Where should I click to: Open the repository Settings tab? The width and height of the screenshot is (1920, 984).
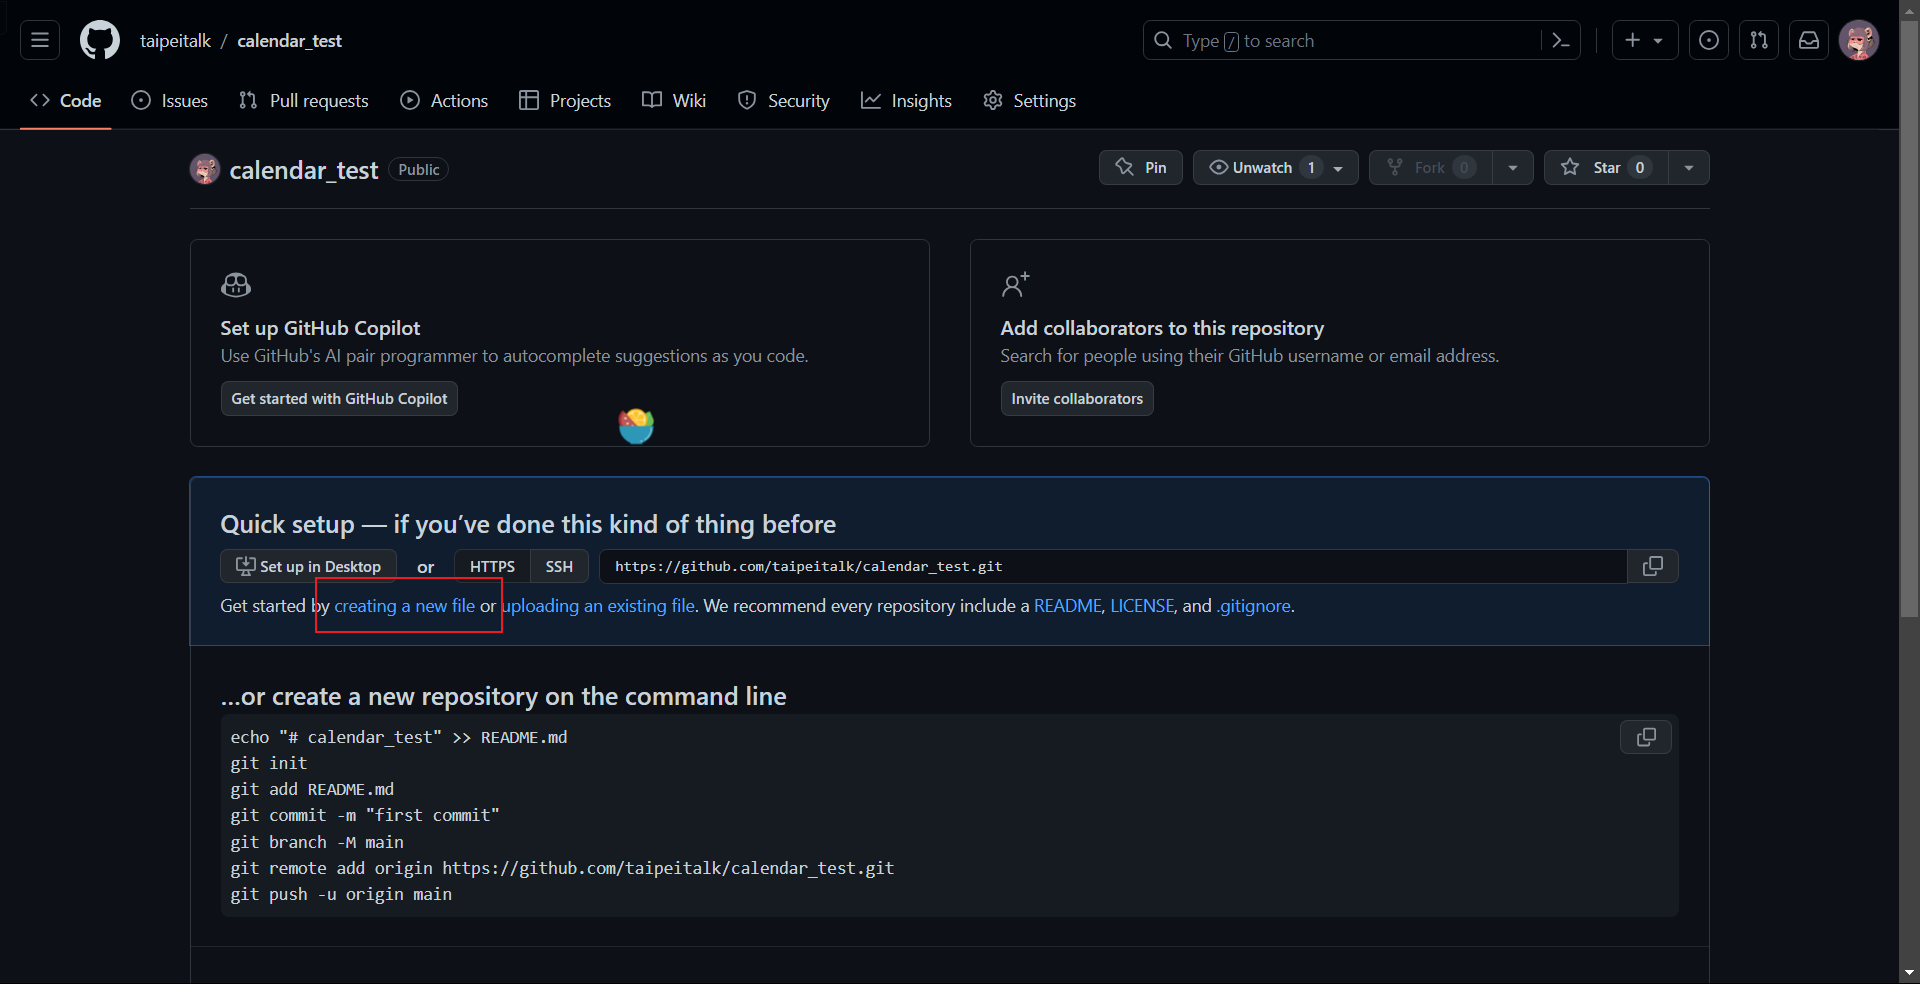[1029, 100]
